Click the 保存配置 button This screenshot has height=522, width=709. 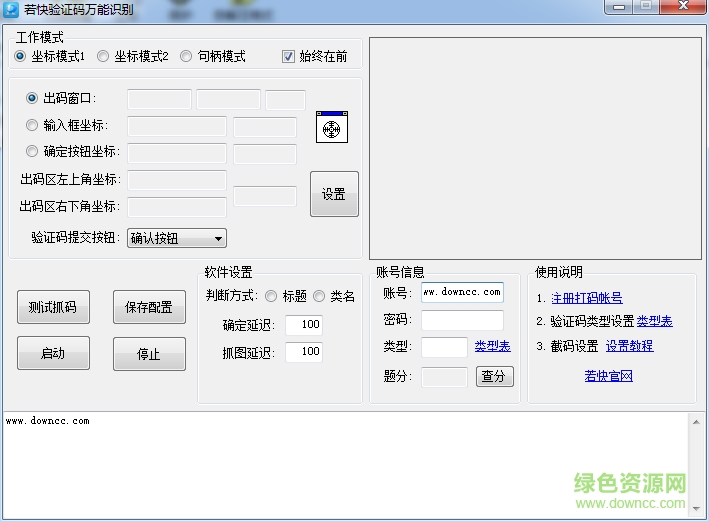coord(149,307)
